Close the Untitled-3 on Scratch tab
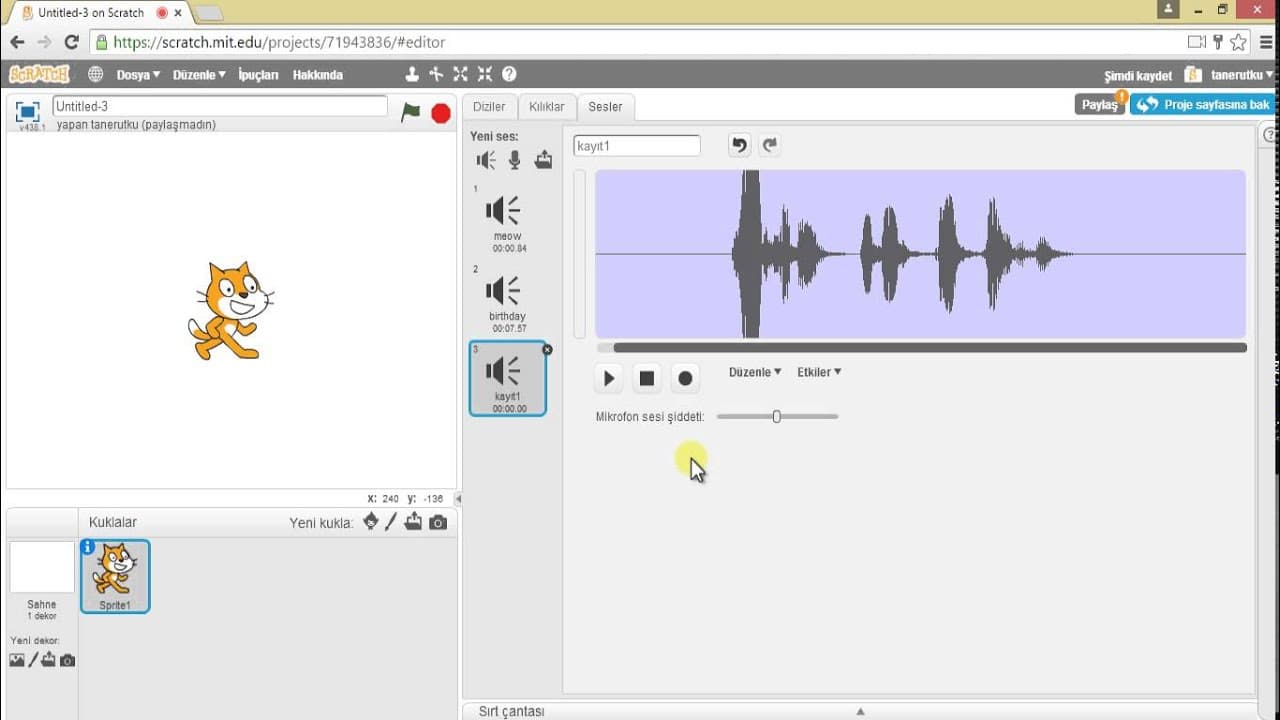Screen dimensions: 1280x720 178,13
